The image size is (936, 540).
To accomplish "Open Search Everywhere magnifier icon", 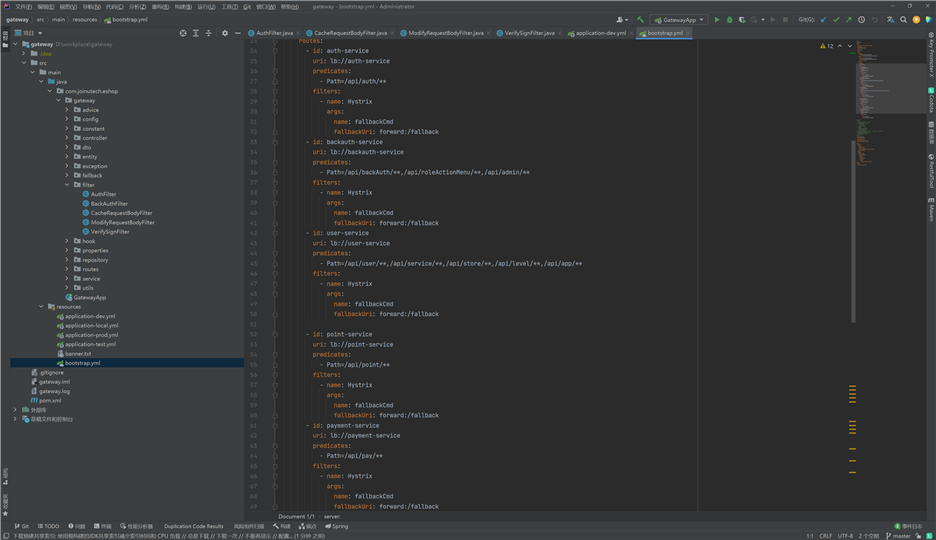I will (904, 20).
